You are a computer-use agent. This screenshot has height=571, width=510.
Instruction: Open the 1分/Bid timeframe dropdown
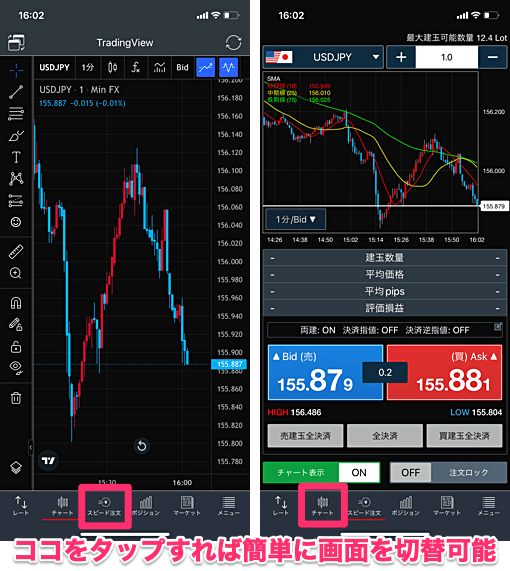point(295,220)
